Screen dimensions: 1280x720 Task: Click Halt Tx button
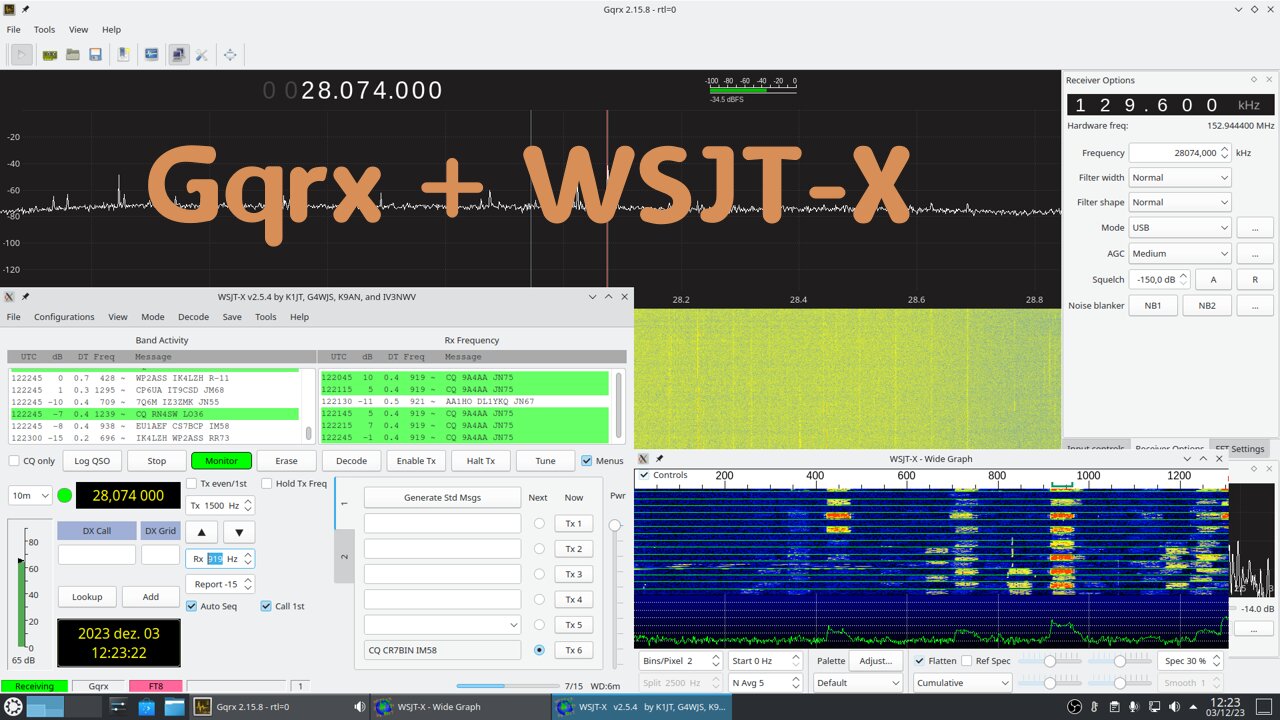point(481,461)
